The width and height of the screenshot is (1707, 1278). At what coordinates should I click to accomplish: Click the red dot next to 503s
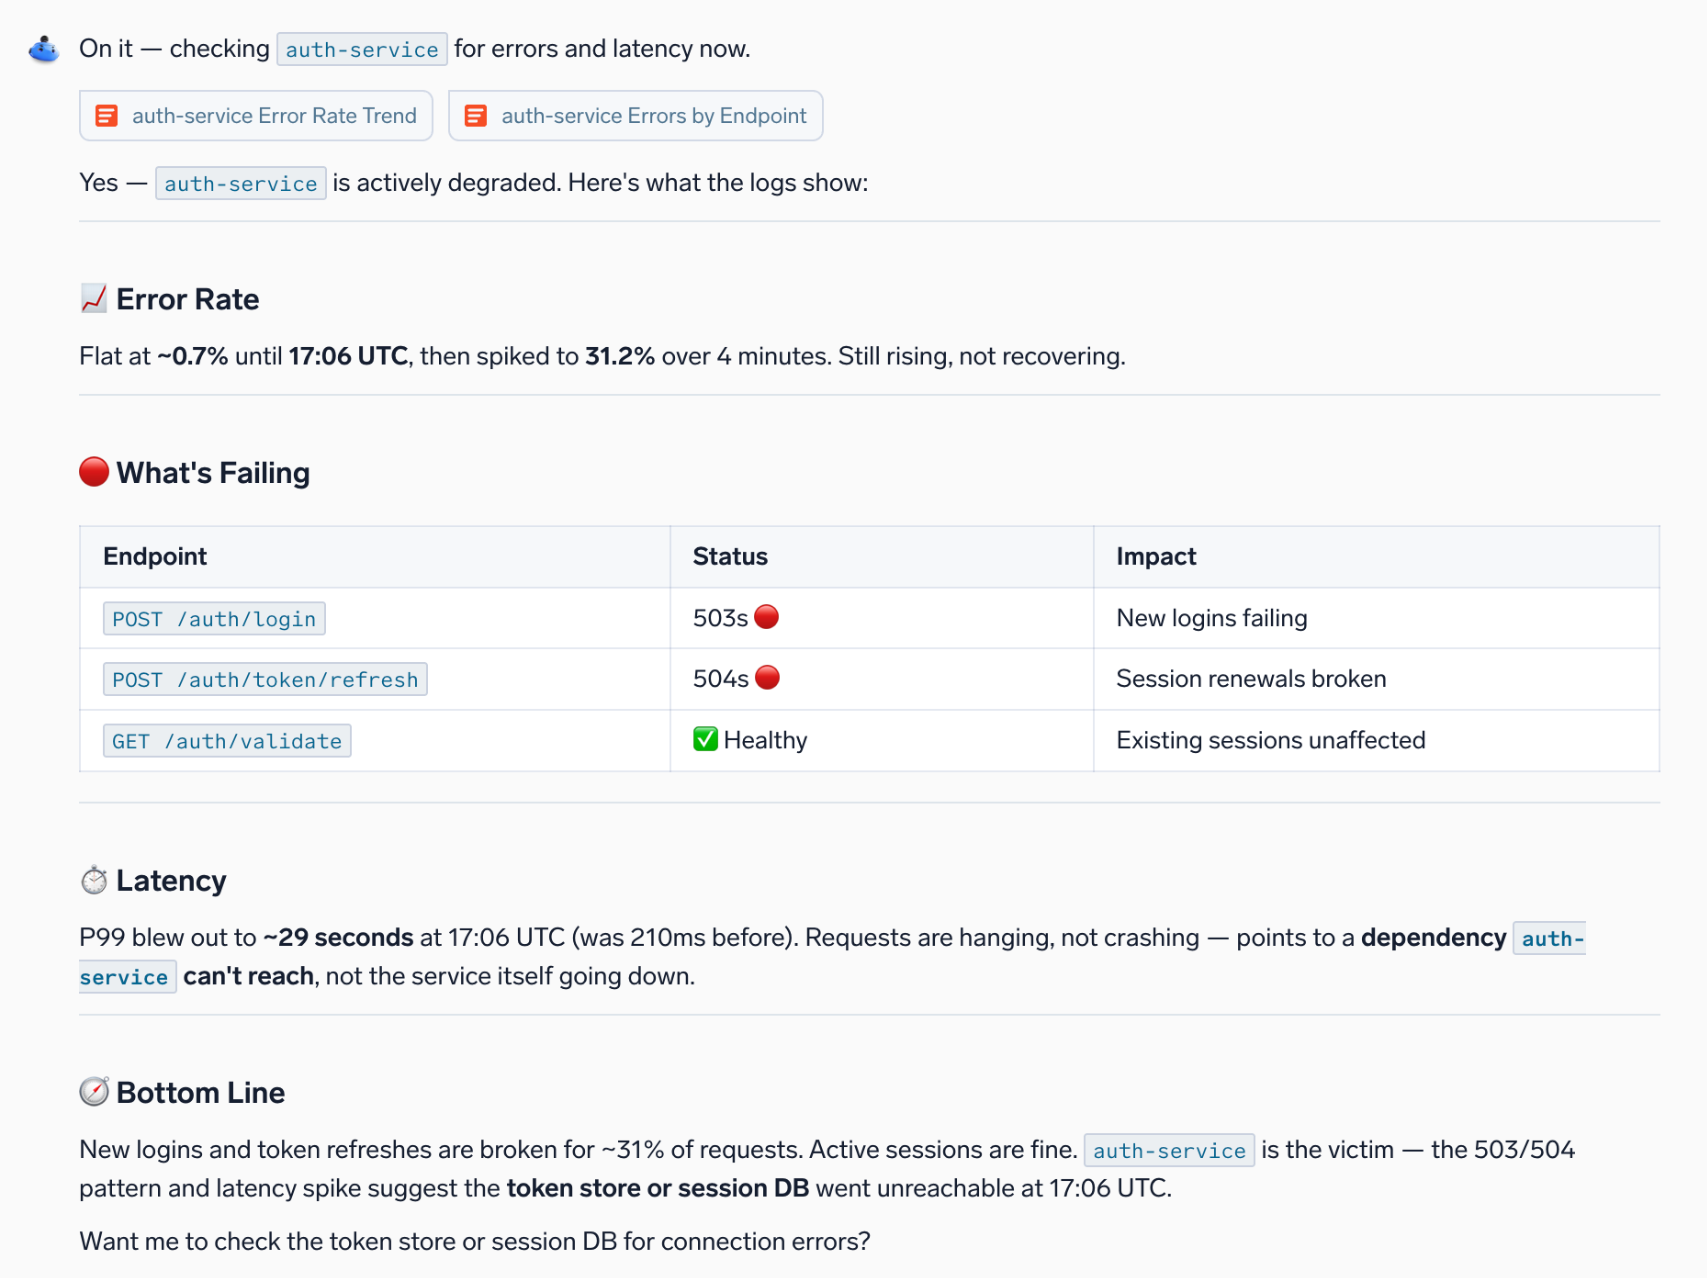tap(767, 617)
